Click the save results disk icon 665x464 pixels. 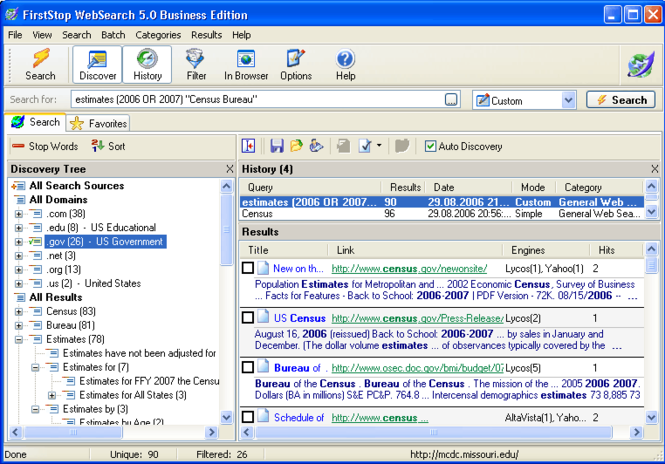click(276, 146)
